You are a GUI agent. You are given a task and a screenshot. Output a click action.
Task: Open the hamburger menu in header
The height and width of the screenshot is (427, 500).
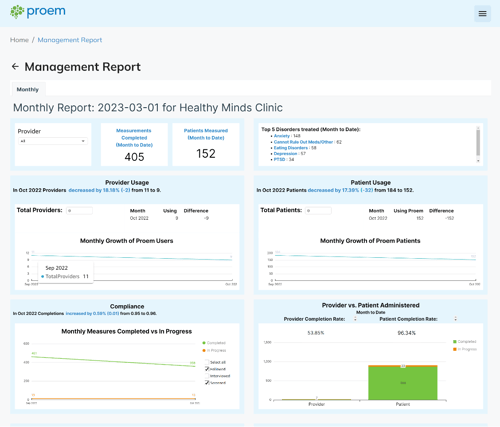[482, 14]
